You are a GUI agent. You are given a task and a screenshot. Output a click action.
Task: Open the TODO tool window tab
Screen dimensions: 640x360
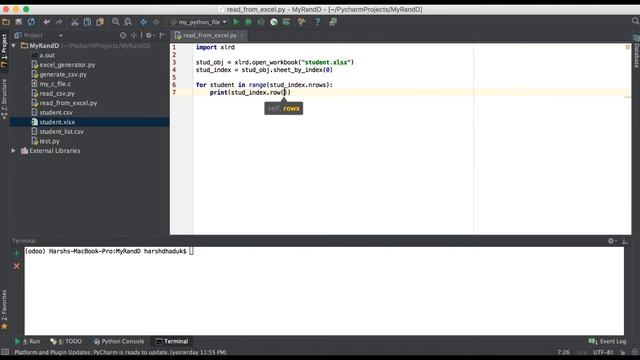coord(66,341)
